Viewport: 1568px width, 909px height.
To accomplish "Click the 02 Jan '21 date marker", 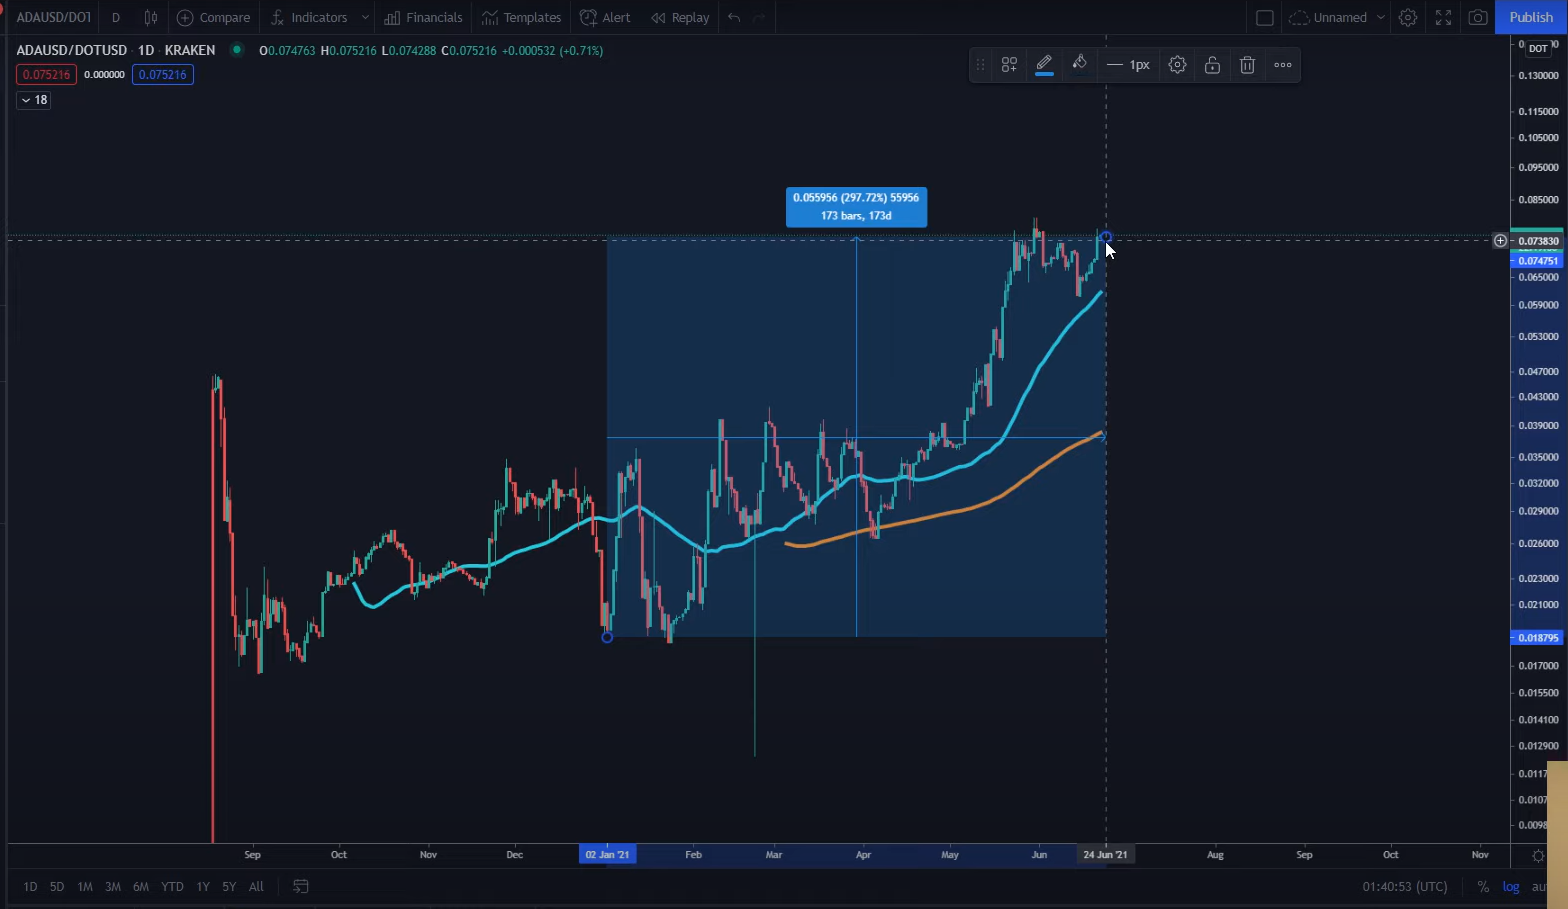I will [607, 855].
